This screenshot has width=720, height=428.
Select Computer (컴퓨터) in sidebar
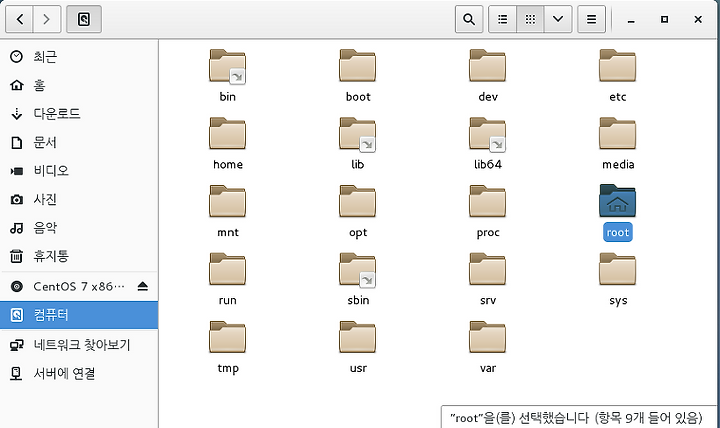(x=79, y=315)
